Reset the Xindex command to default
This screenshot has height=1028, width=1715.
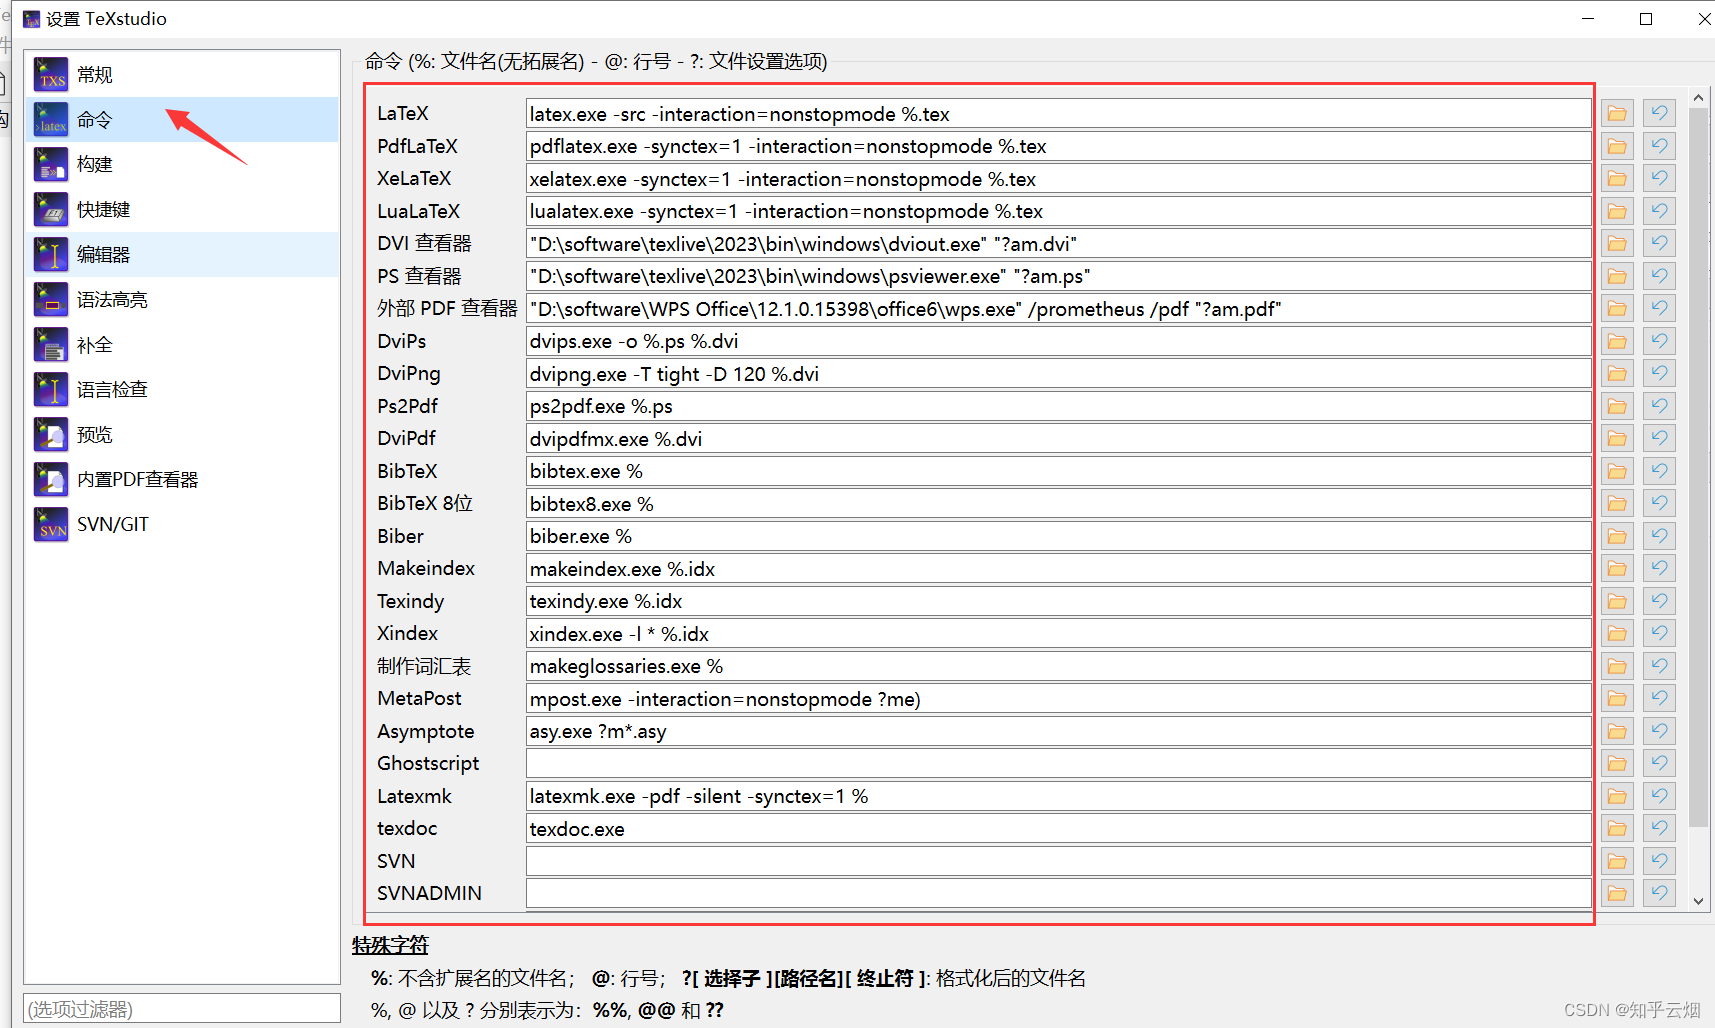pos(1659,634)
